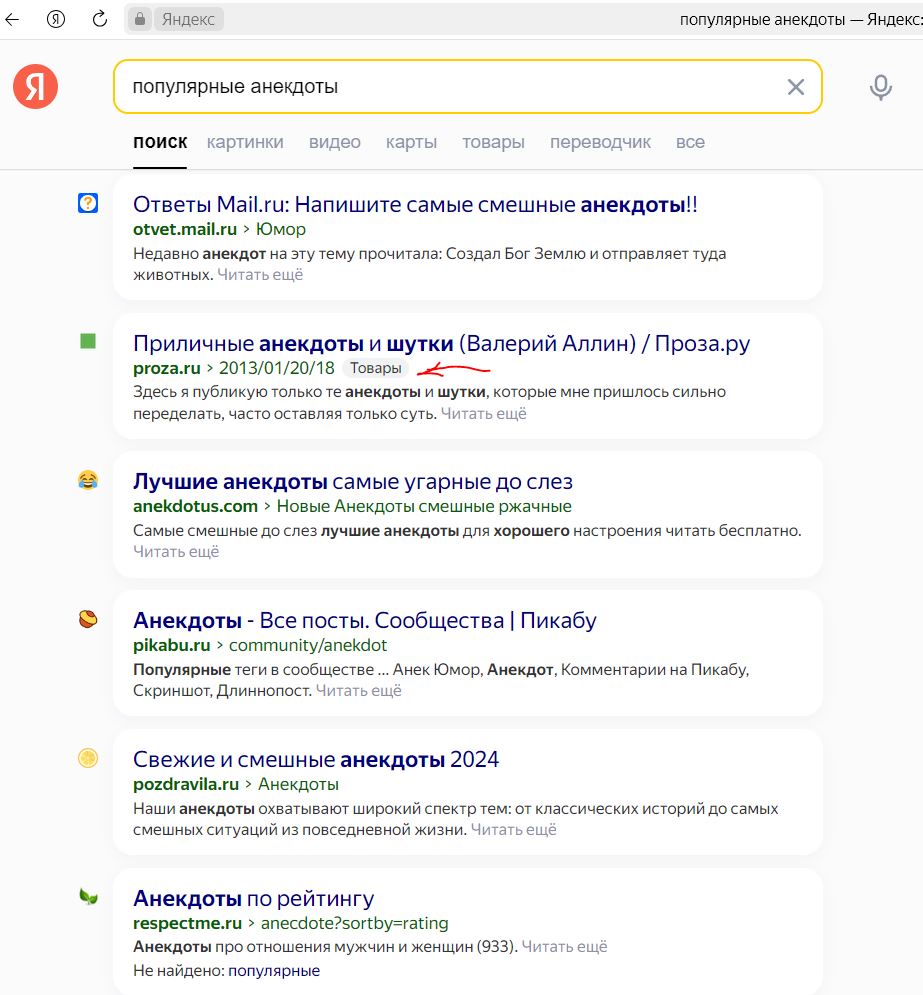Select the Pikabu favicon
923x995 pixels.
click(88, 621)
